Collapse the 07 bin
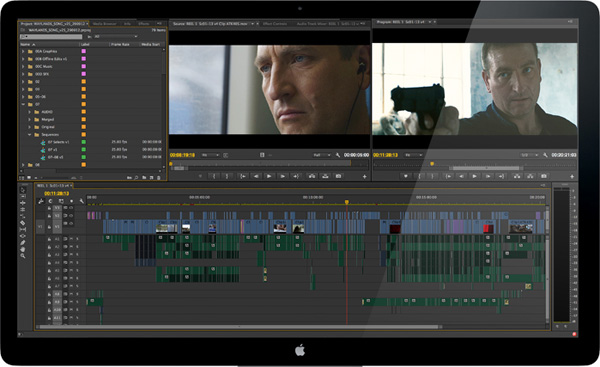The height and width of the screenshot is (367, 600). click(23, 104)
